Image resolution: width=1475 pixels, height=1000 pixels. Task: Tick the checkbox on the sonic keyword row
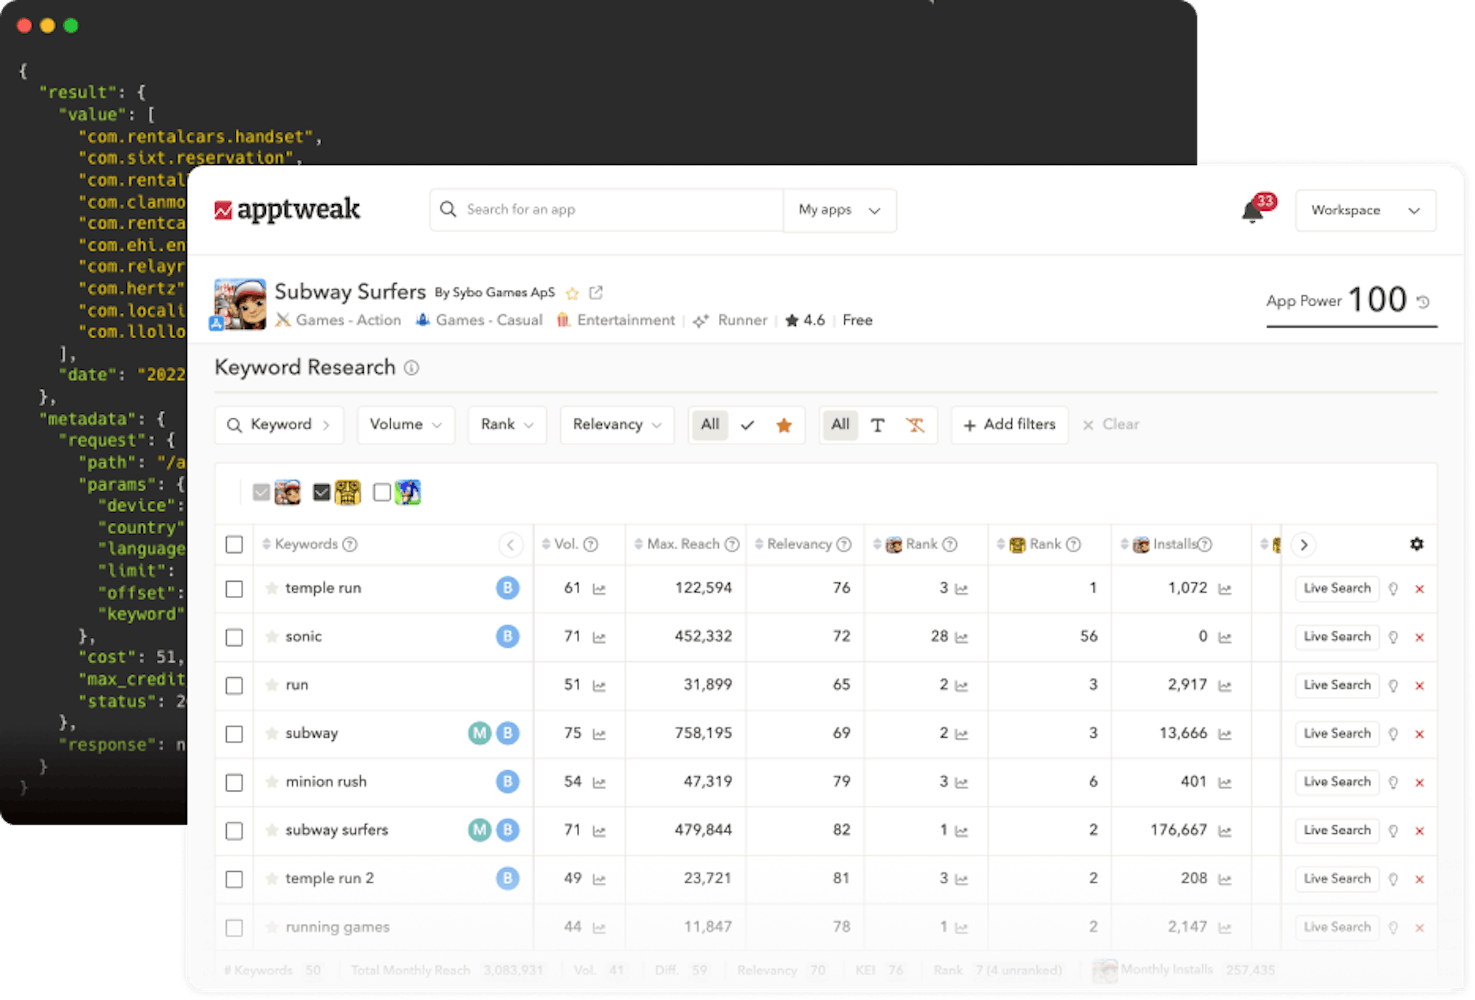234,637
